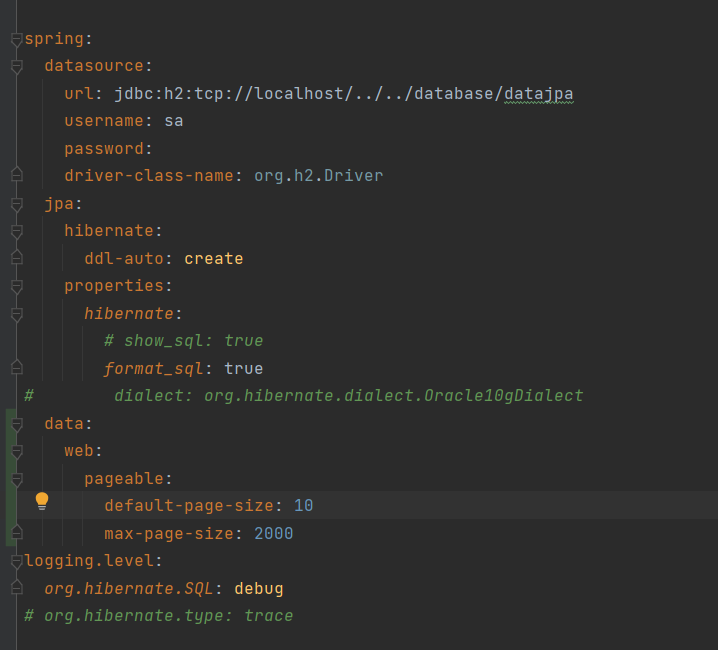Image resolution: width=718 pixels, height=650 pixels.
Task: Click the 'default-page-size' key text
Action: coord(189,506)
